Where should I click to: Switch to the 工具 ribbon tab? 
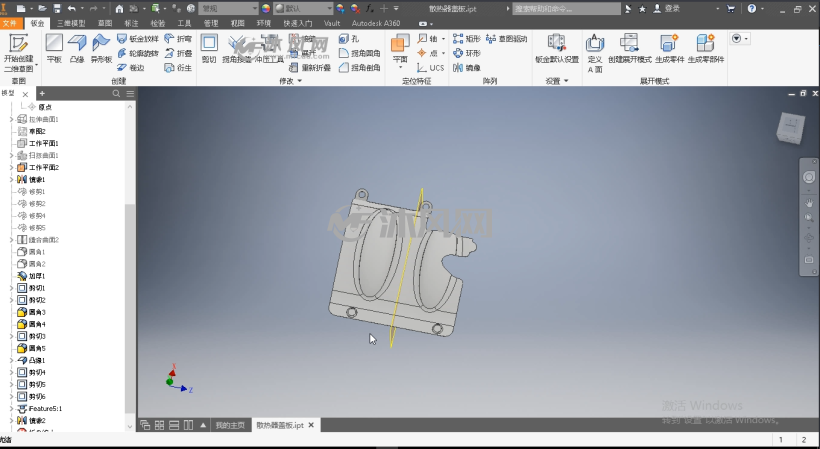point(184,23)
